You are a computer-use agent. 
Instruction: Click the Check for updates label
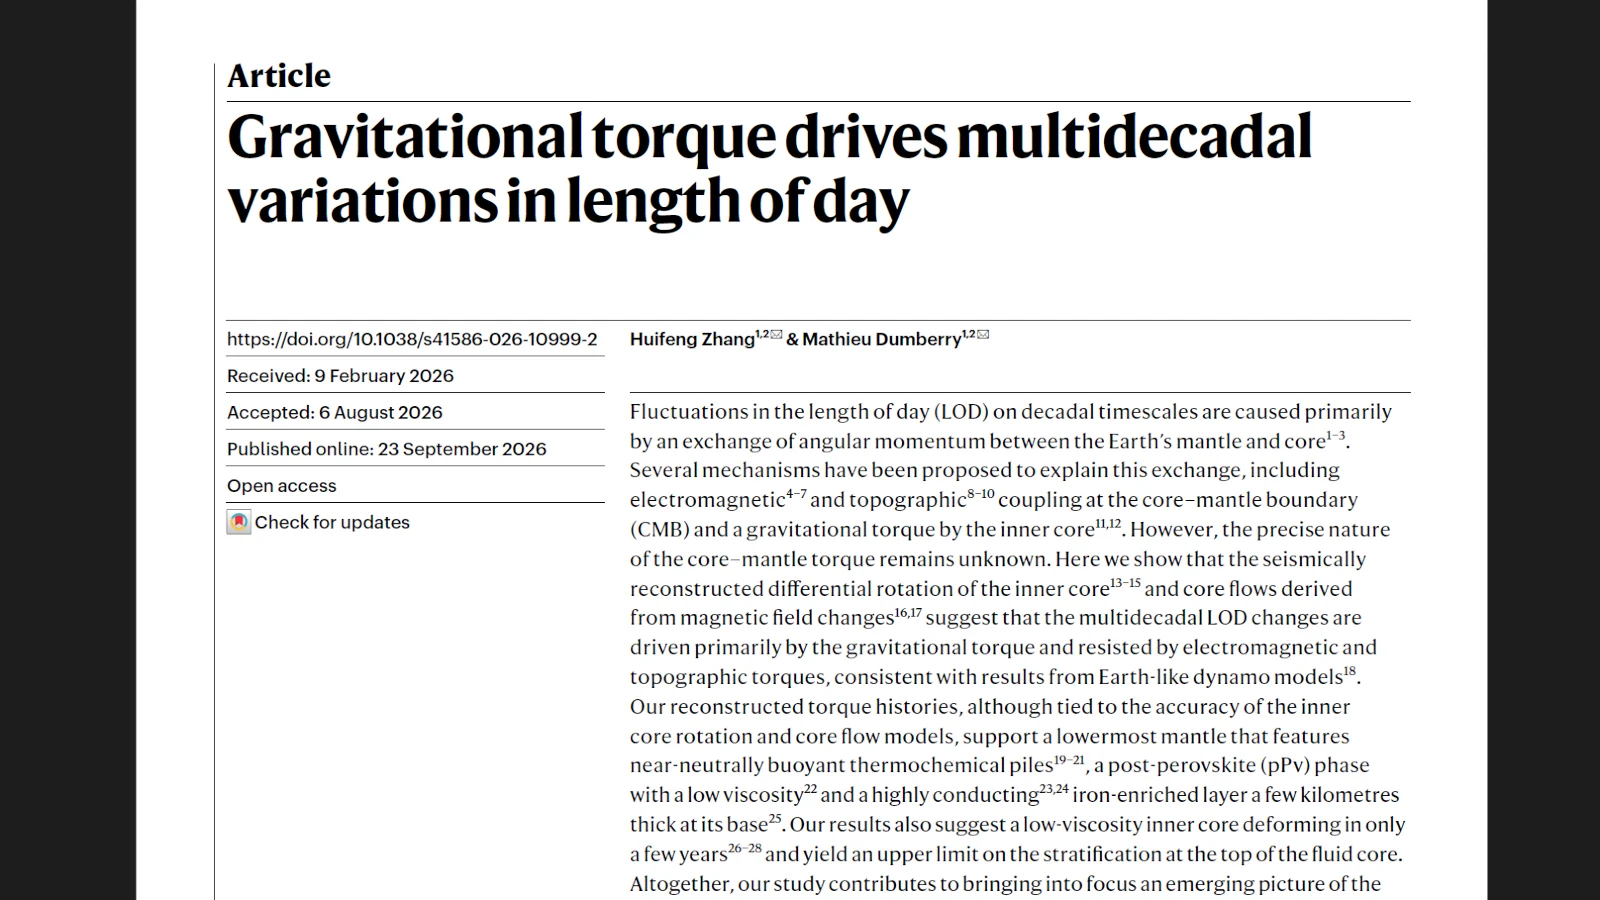(x=332, y=522)
